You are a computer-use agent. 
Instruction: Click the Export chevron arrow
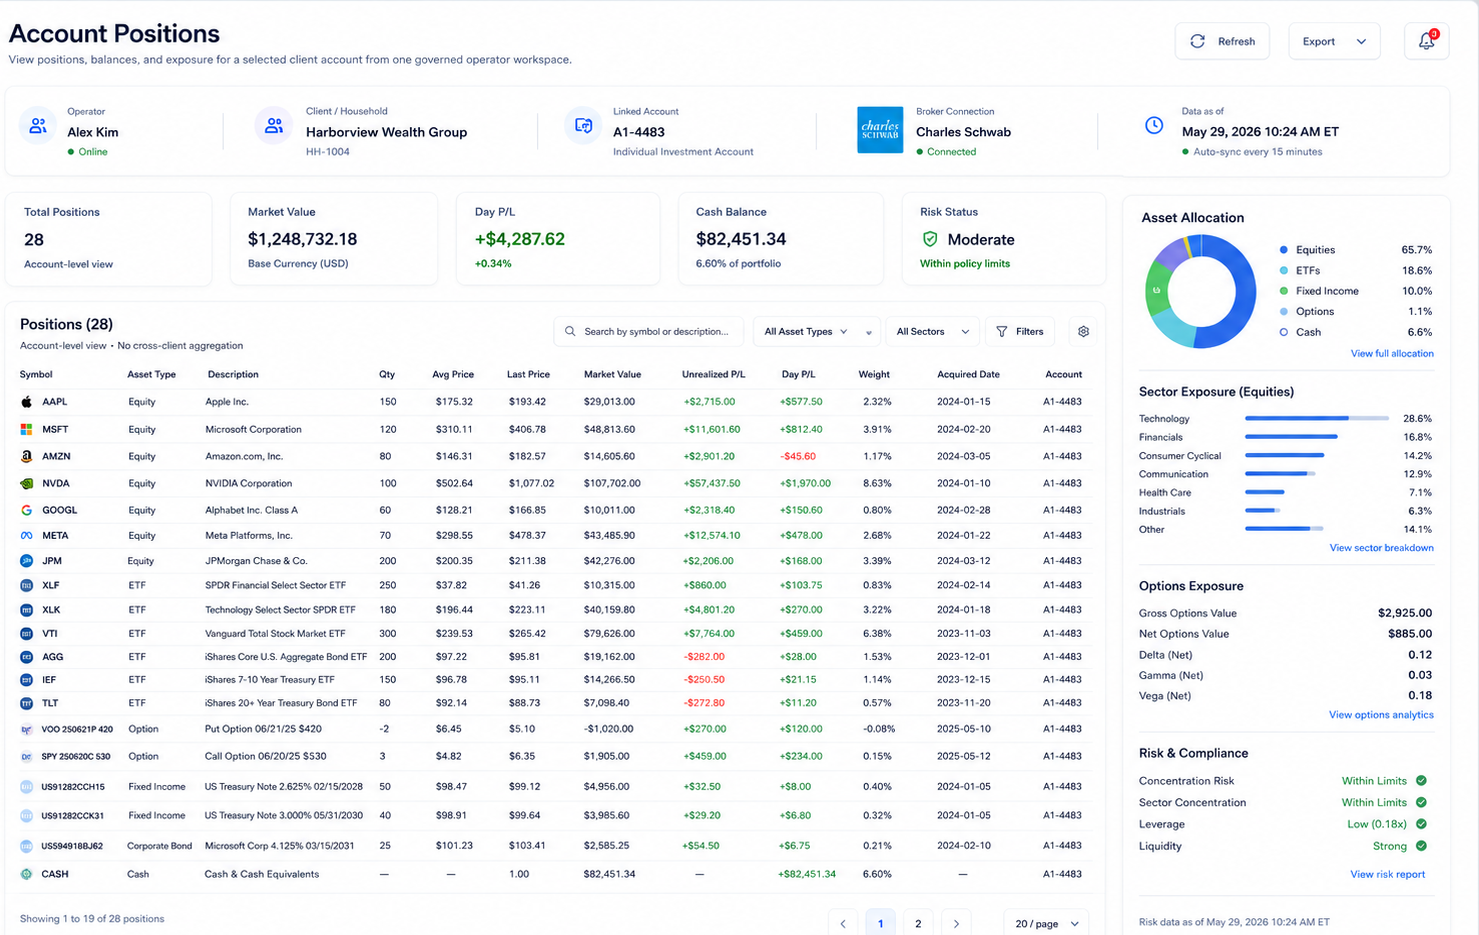1361,41
